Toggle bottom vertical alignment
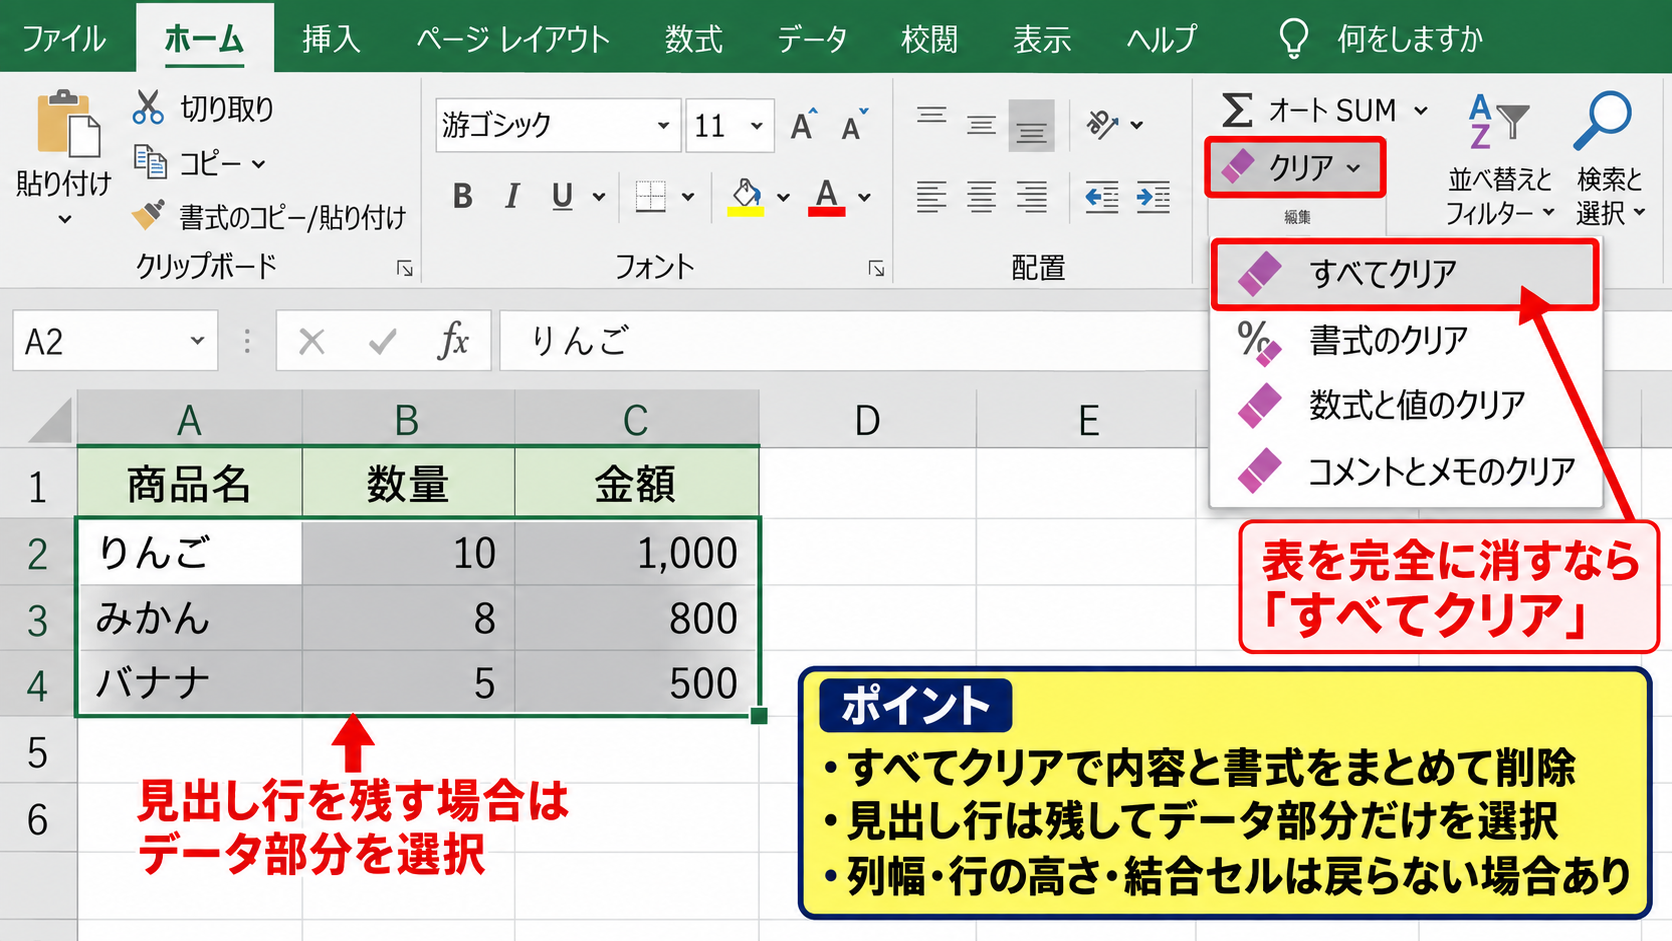 pos(1031,125)
